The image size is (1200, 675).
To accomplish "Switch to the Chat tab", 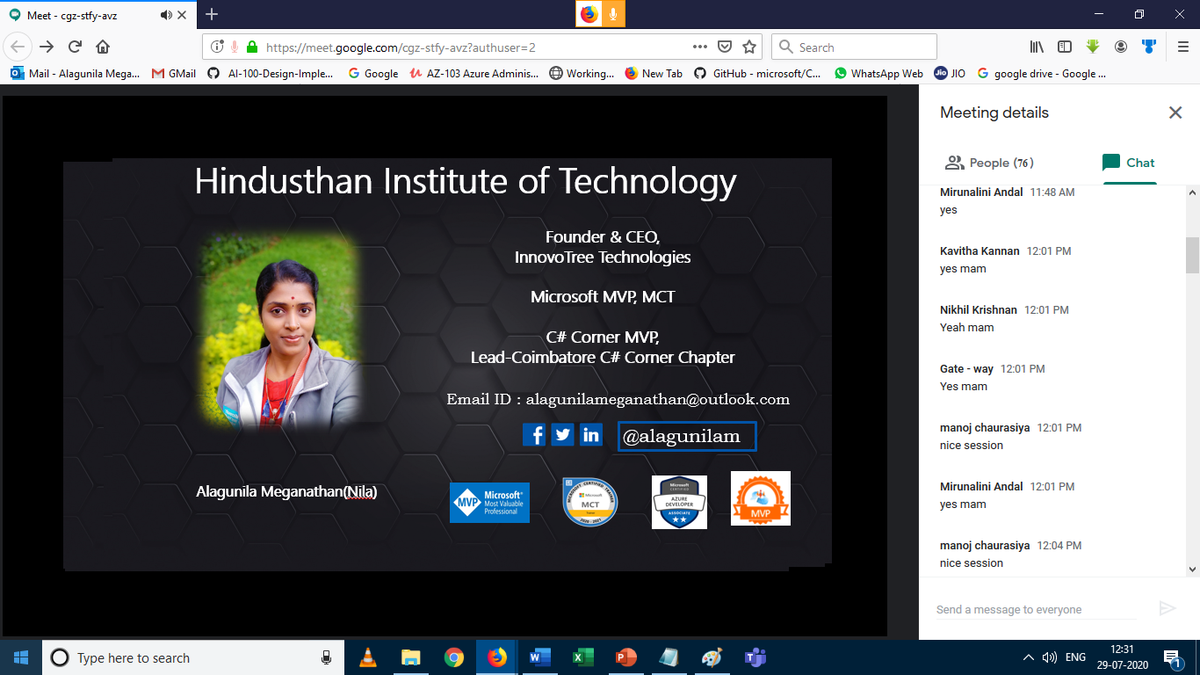I will click(x=1128, y=162).
